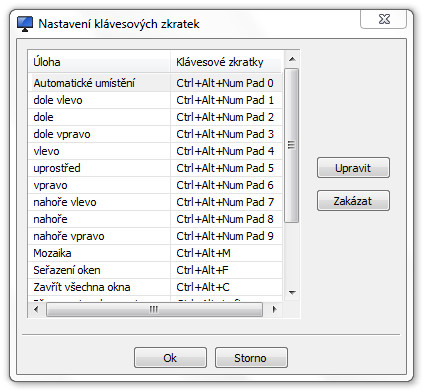This screenshot has width=425, height=390.
Task: Select the uprostřed task row
Action: [155, 168]
